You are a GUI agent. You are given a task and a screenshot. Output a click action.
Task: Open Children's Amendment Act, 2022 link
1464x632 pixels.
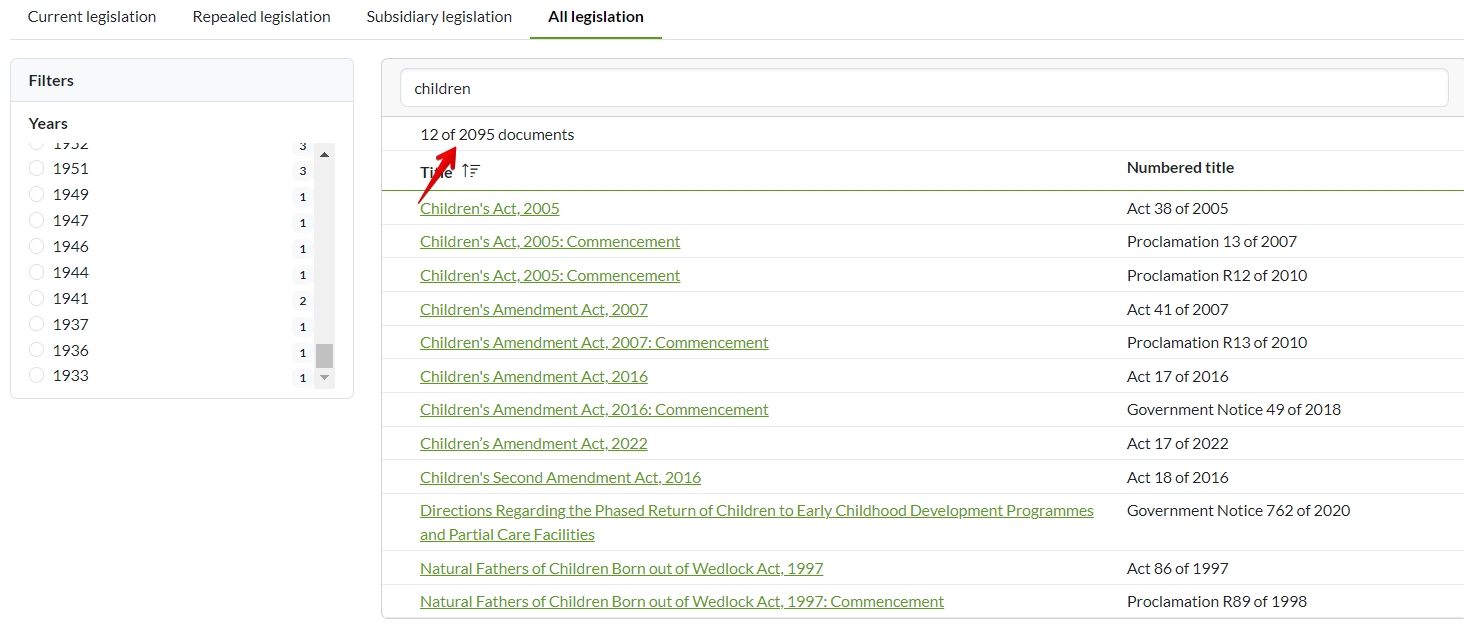click(534, 444)
